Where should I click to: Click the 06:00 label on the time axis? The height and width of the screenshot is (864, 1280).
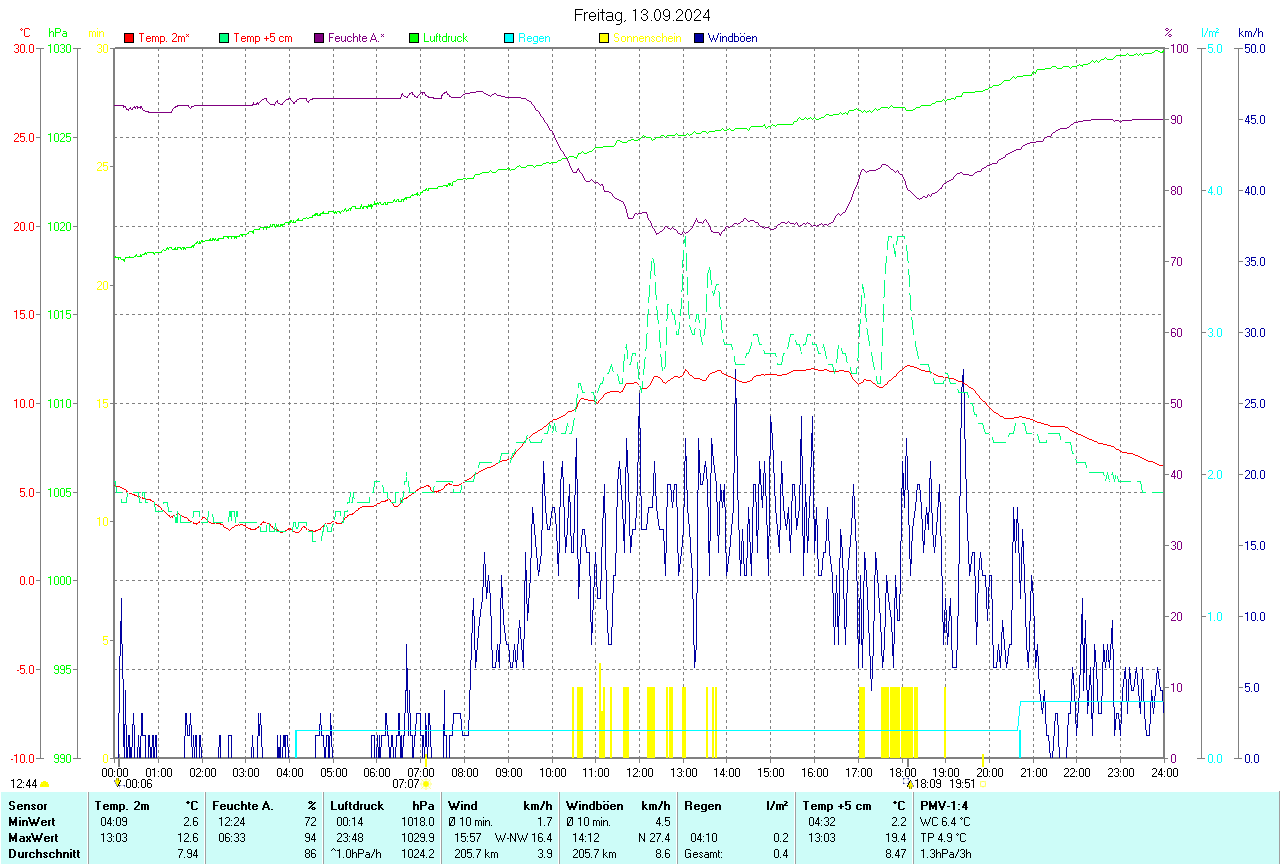point(377,772)
